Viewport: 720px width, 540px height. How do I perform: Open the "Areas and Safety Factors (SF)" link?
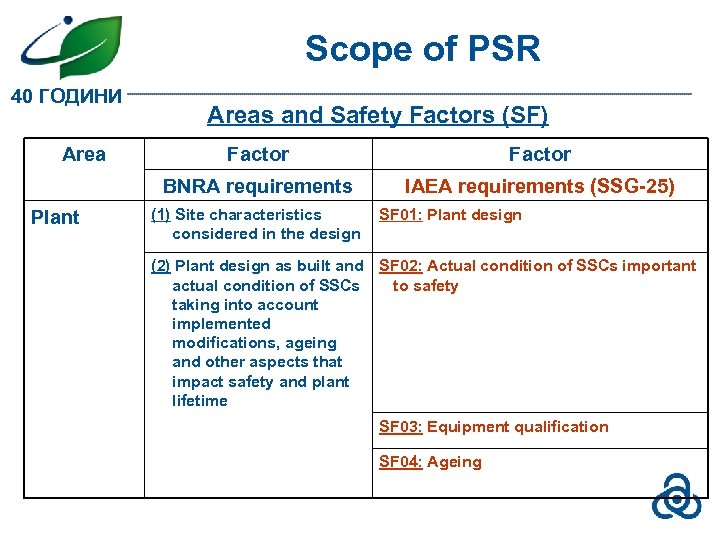(x=377, y=115)
